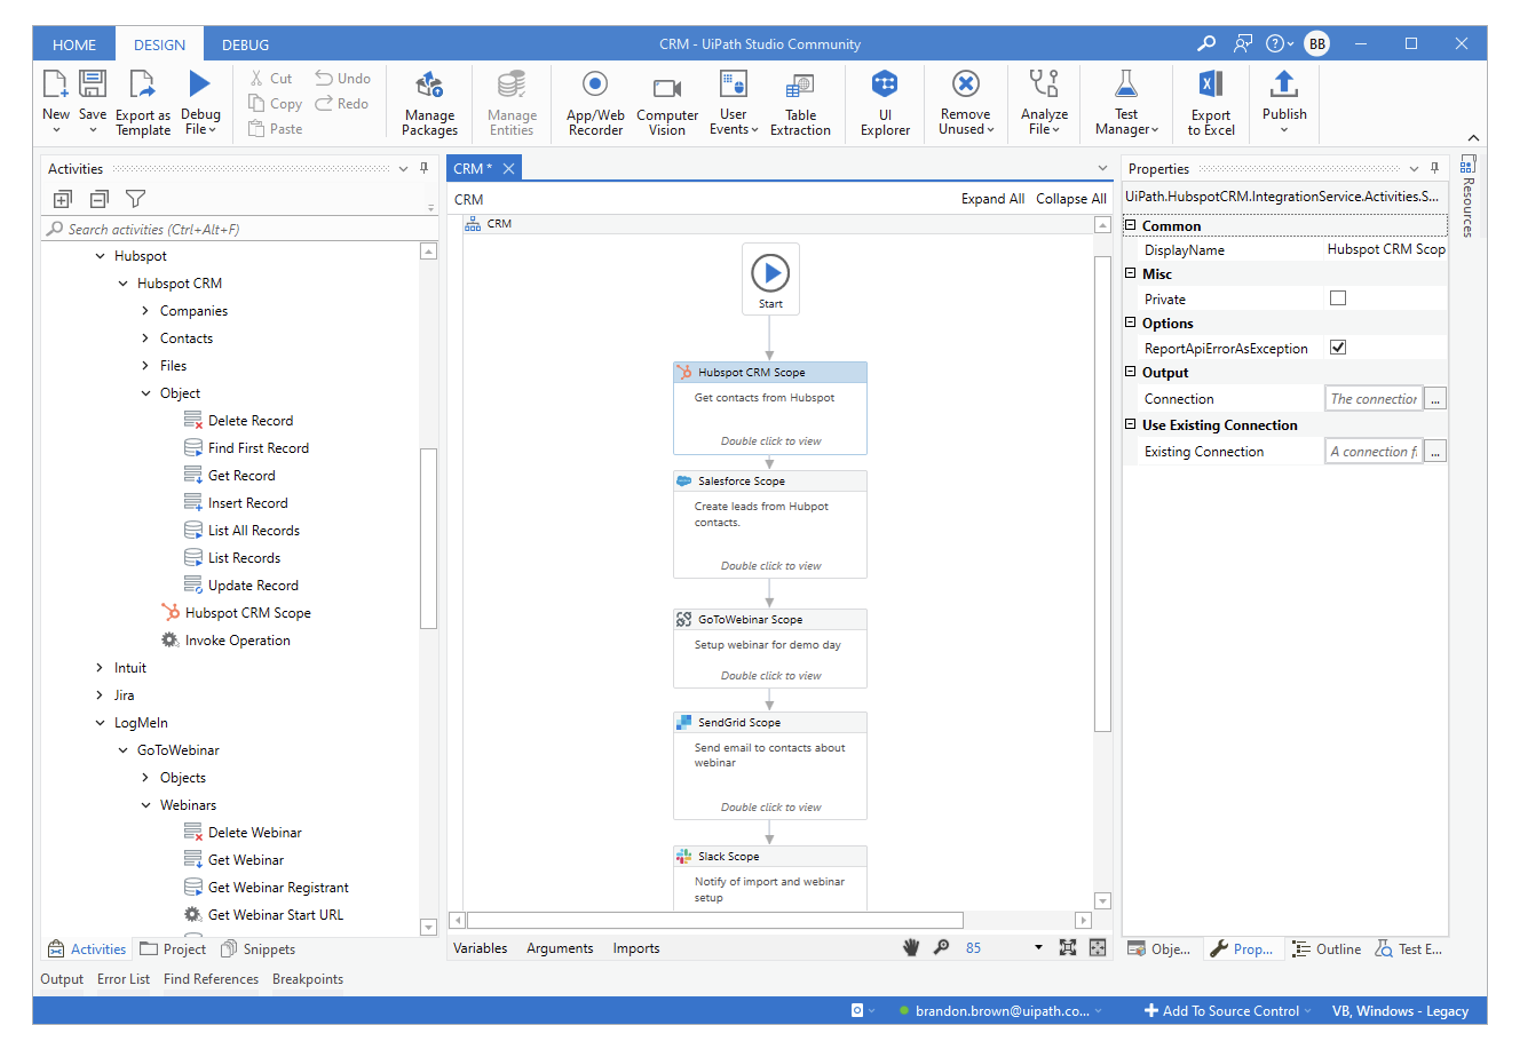The image size is (1518, 1044).
Task: Enable pan mode hand icon
Action: (911, 947)
